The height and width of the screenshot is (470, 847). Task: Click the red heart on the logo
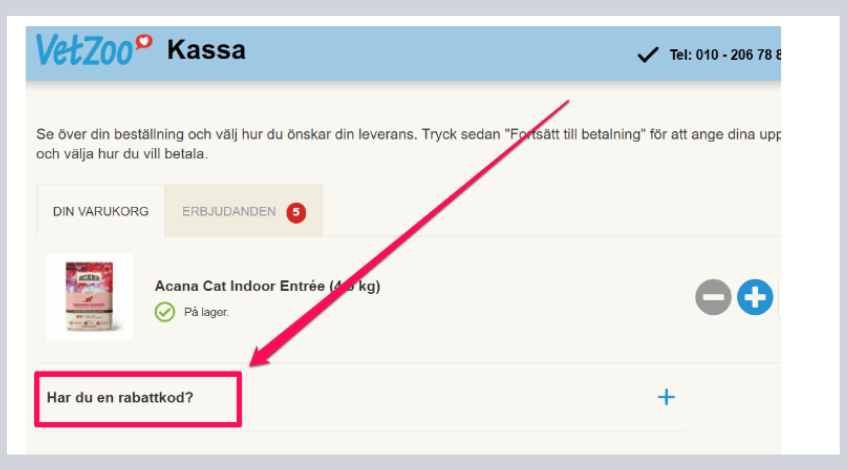click(x=144, y=42)
